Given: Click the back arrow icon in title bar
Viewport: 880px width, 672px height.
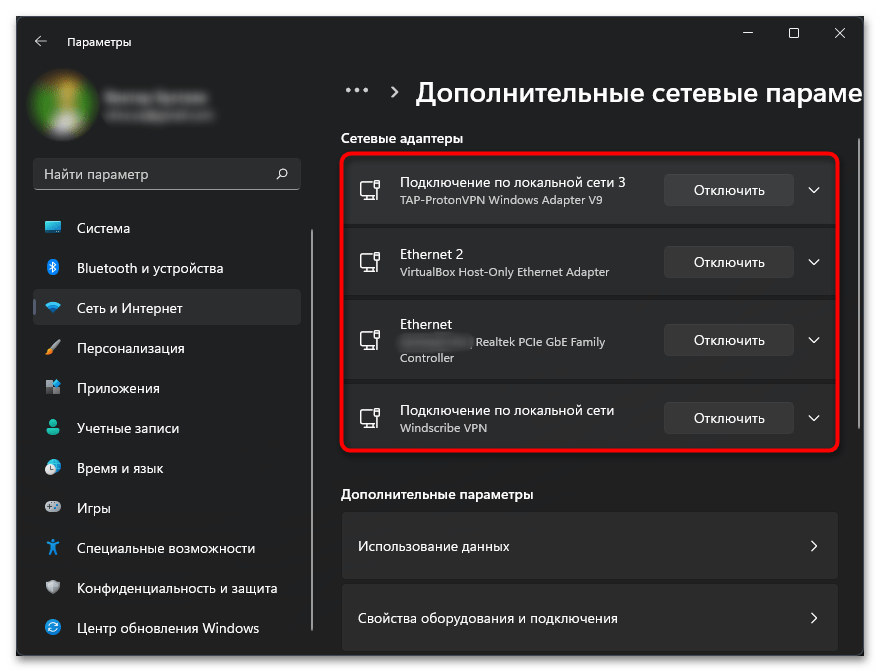Looking at the screenshot, I should pyautogui.click(x=41, y=42).
